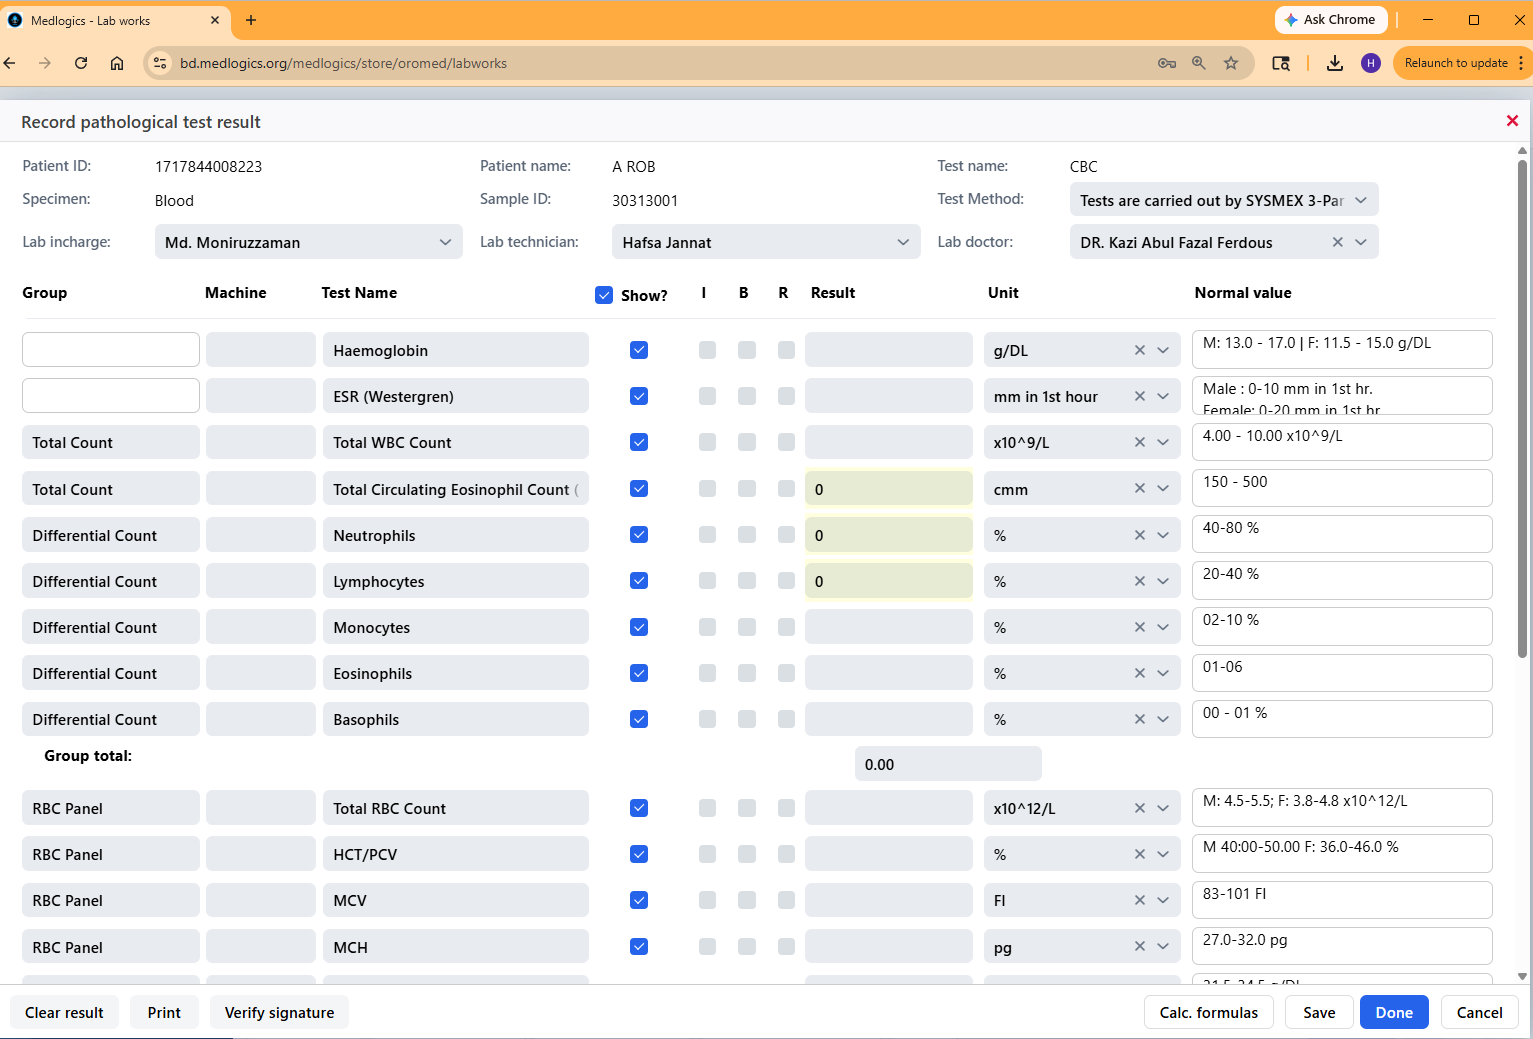Disable the master Show? header checkbox

point(604,294)
